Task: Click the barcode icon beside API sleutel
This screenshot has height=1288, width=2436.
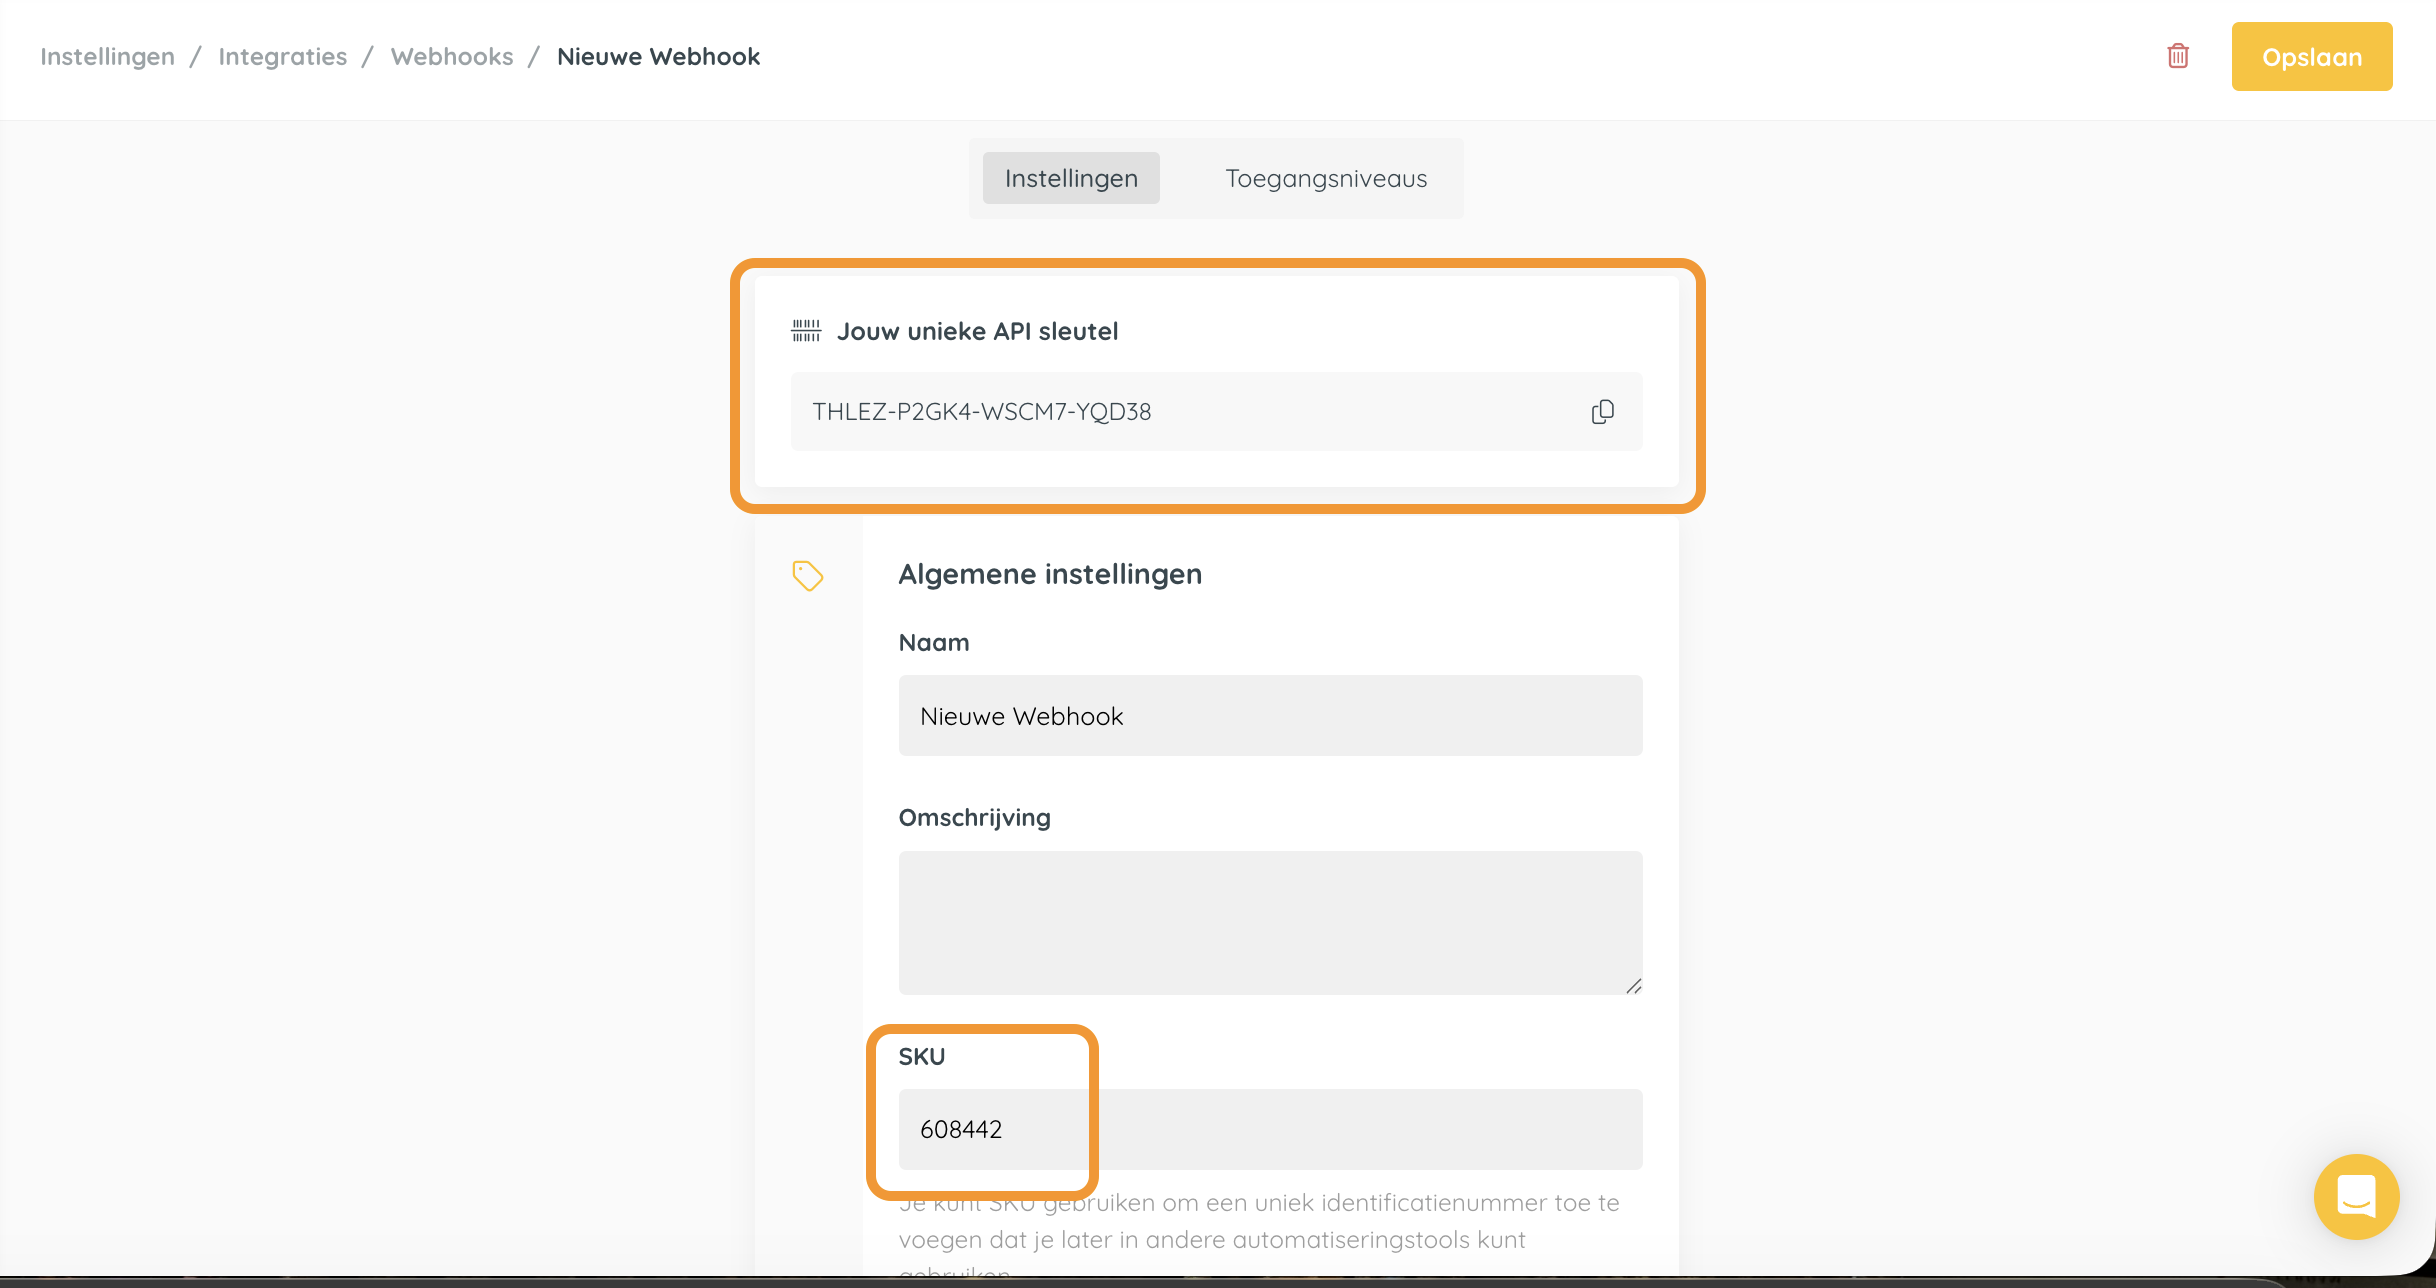Action: point(806,331)
